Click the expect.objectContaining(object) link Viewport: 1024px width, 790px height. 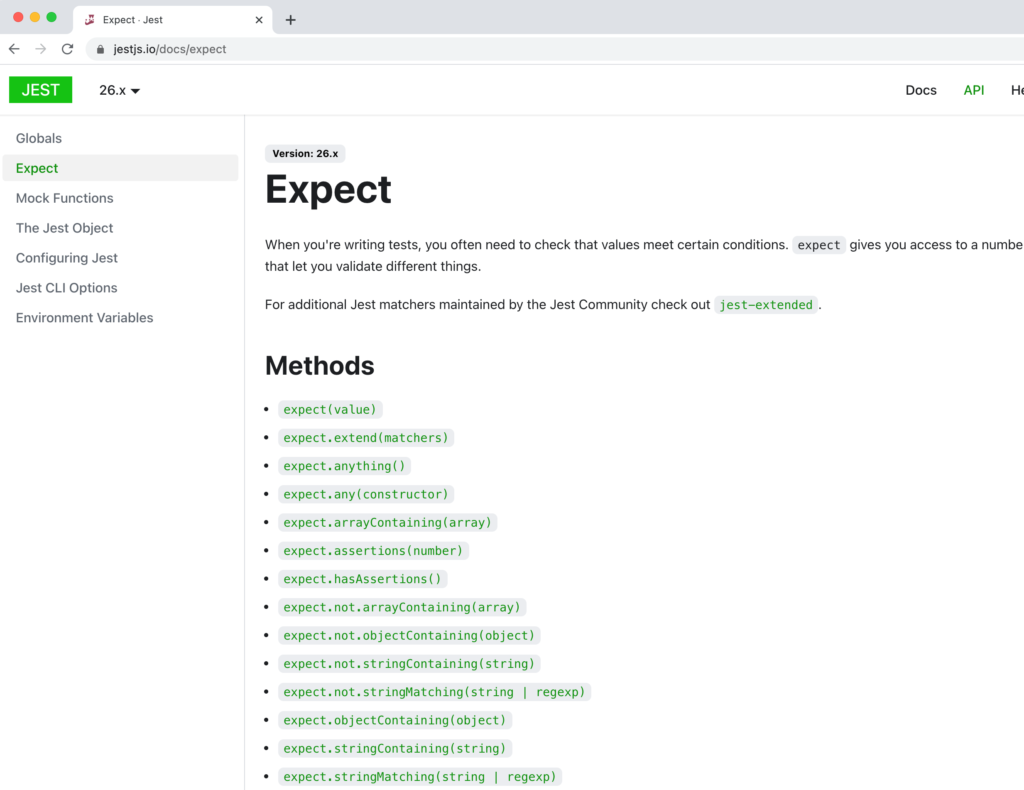(x=394, y=720)
